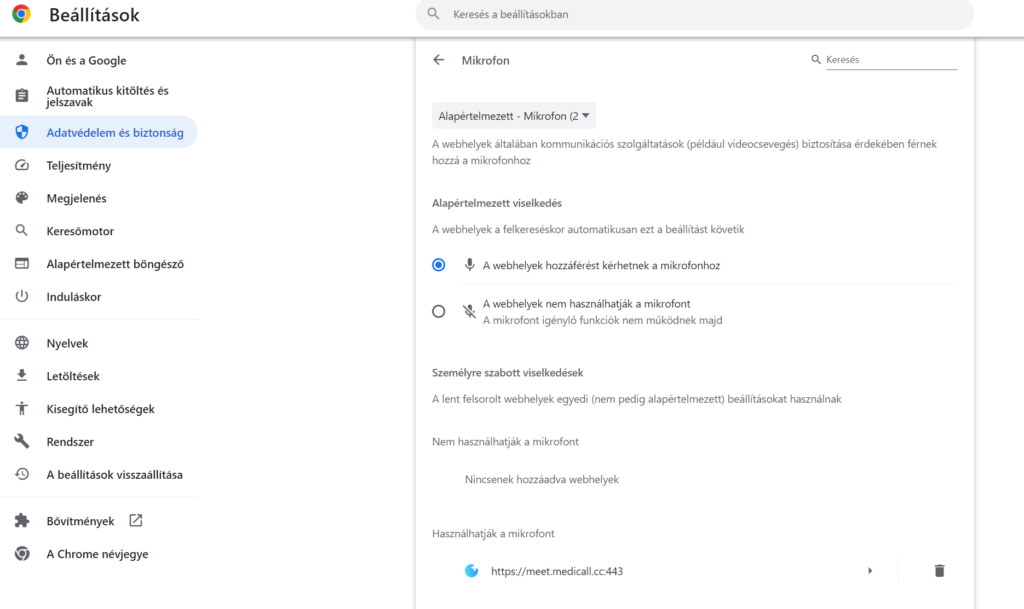The height and width of the screenshot is (609, 1024).
Task: Open A Chrome névjegye page
Action: [x=99, y=554]
